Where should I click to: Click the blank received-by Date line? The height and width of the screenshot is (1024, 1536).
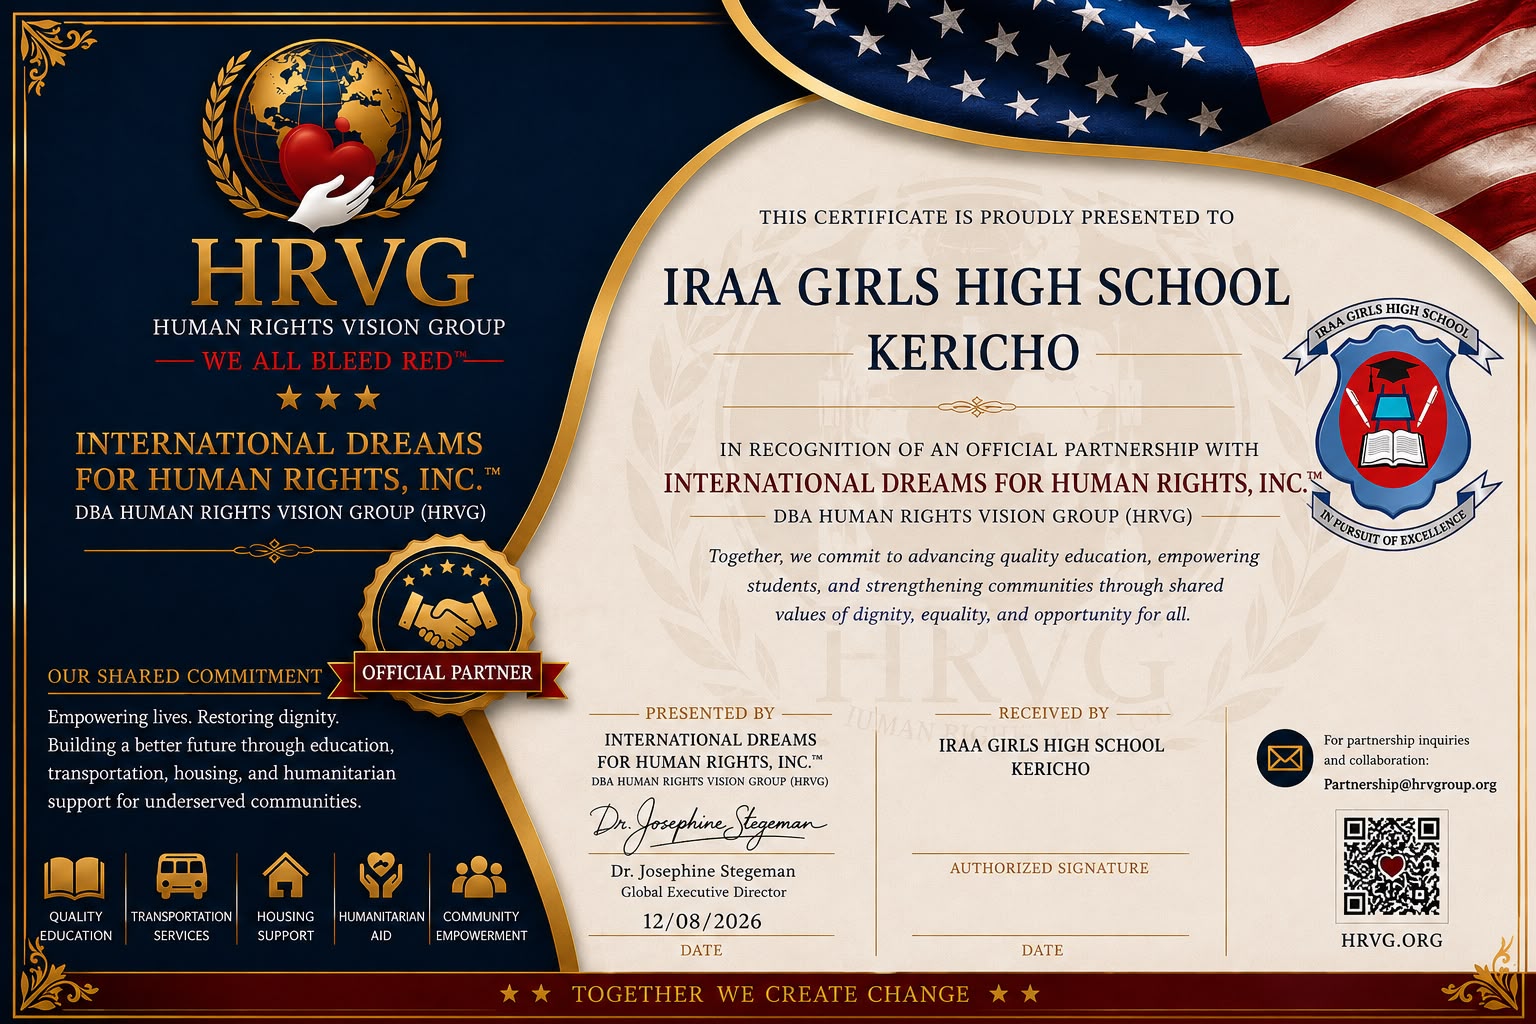[x=1050, y=934]
